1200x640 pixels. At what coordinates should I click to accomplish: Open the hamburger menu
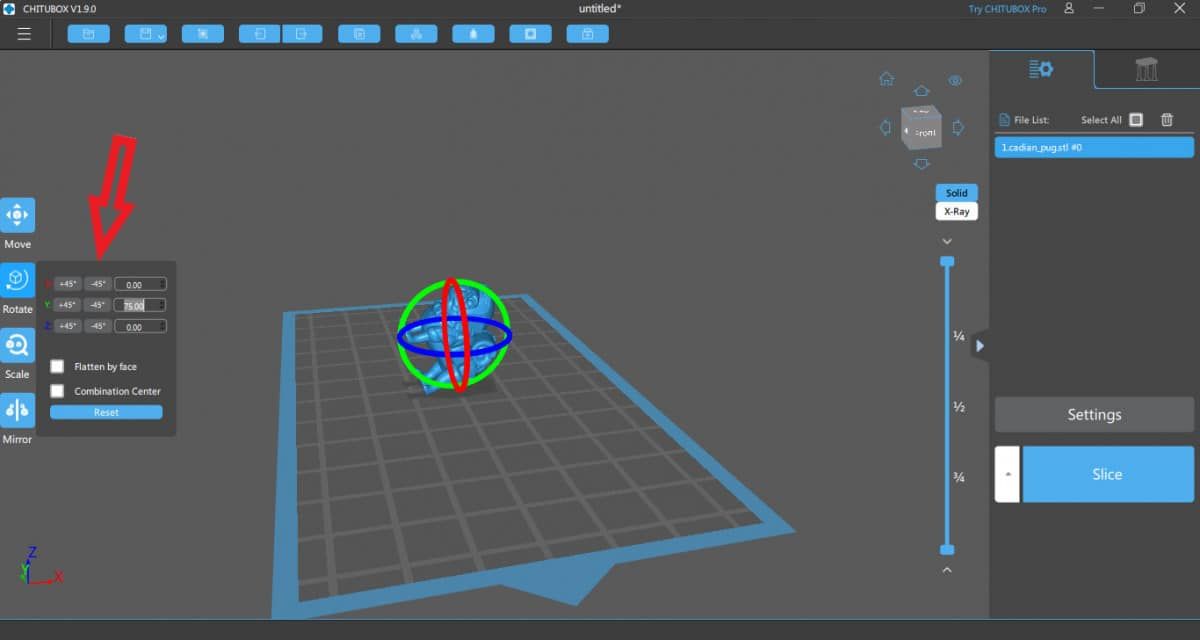coord(25,33)
